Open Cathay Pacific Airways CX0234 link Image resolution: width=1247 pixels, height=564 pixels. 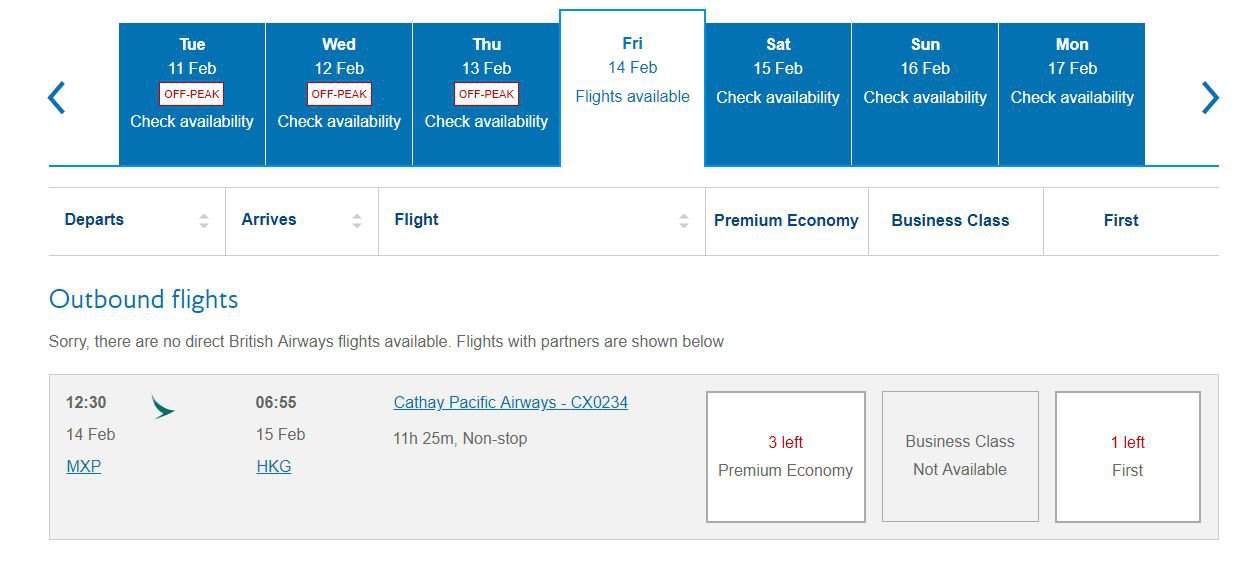tap(510, 403)
